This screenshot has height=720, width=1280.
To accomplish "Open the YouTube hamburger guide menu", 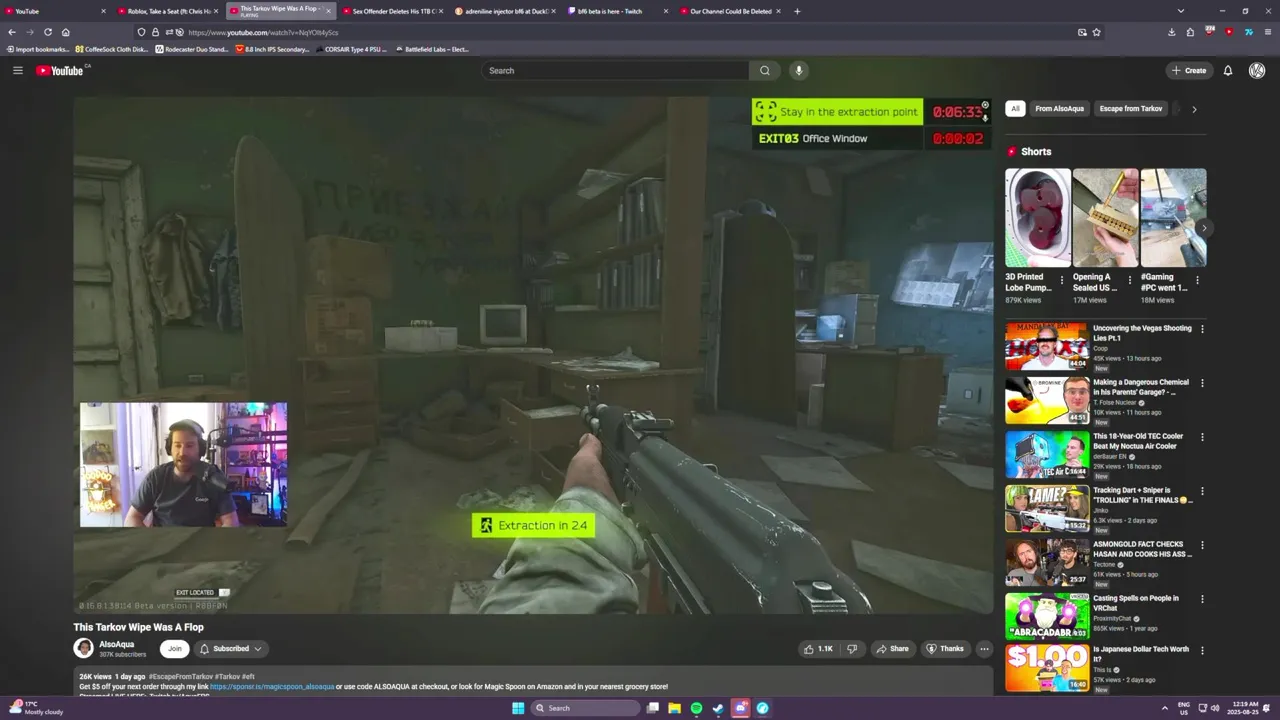I will tap(17, 70).
